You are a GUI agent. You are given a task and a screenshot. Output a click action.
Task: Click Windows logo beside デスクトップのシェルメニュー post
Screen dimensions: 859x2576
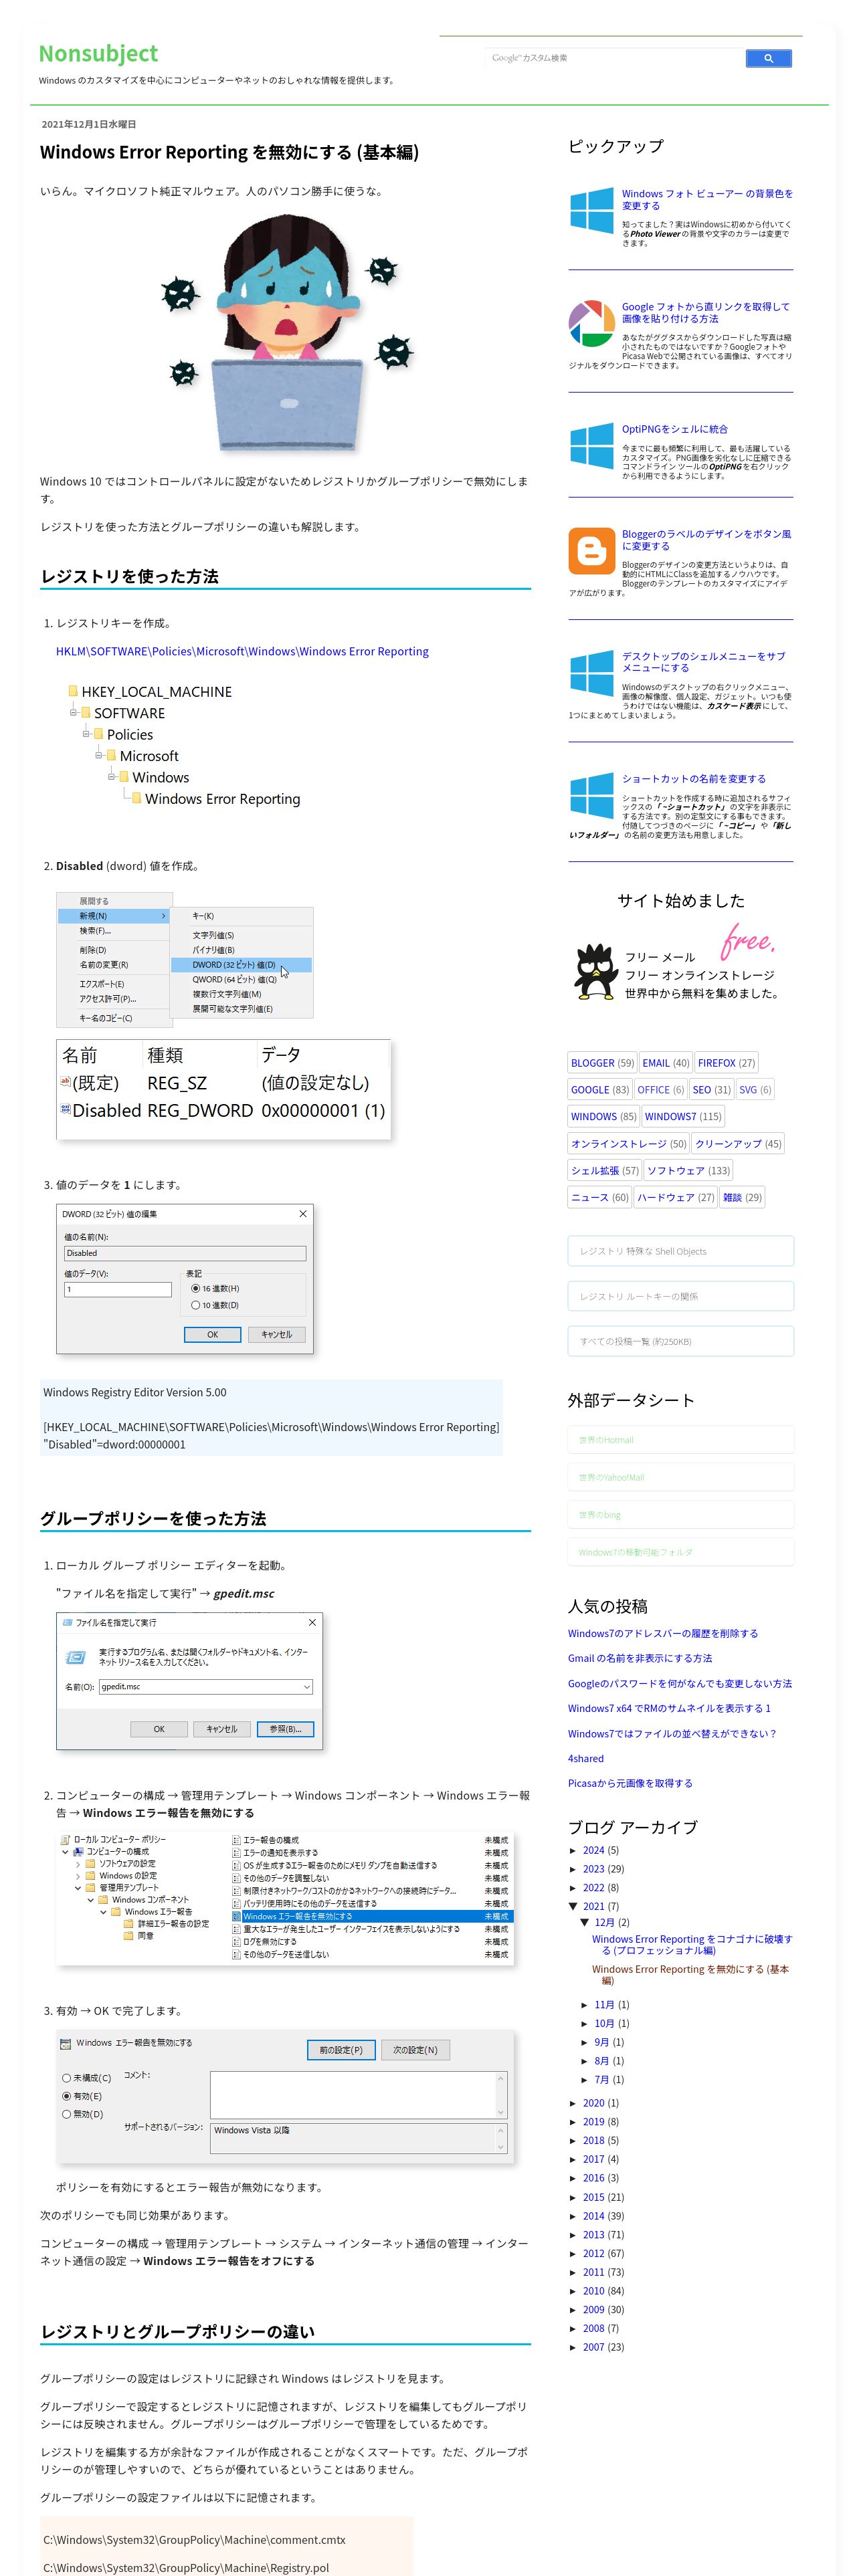(591, 672)
